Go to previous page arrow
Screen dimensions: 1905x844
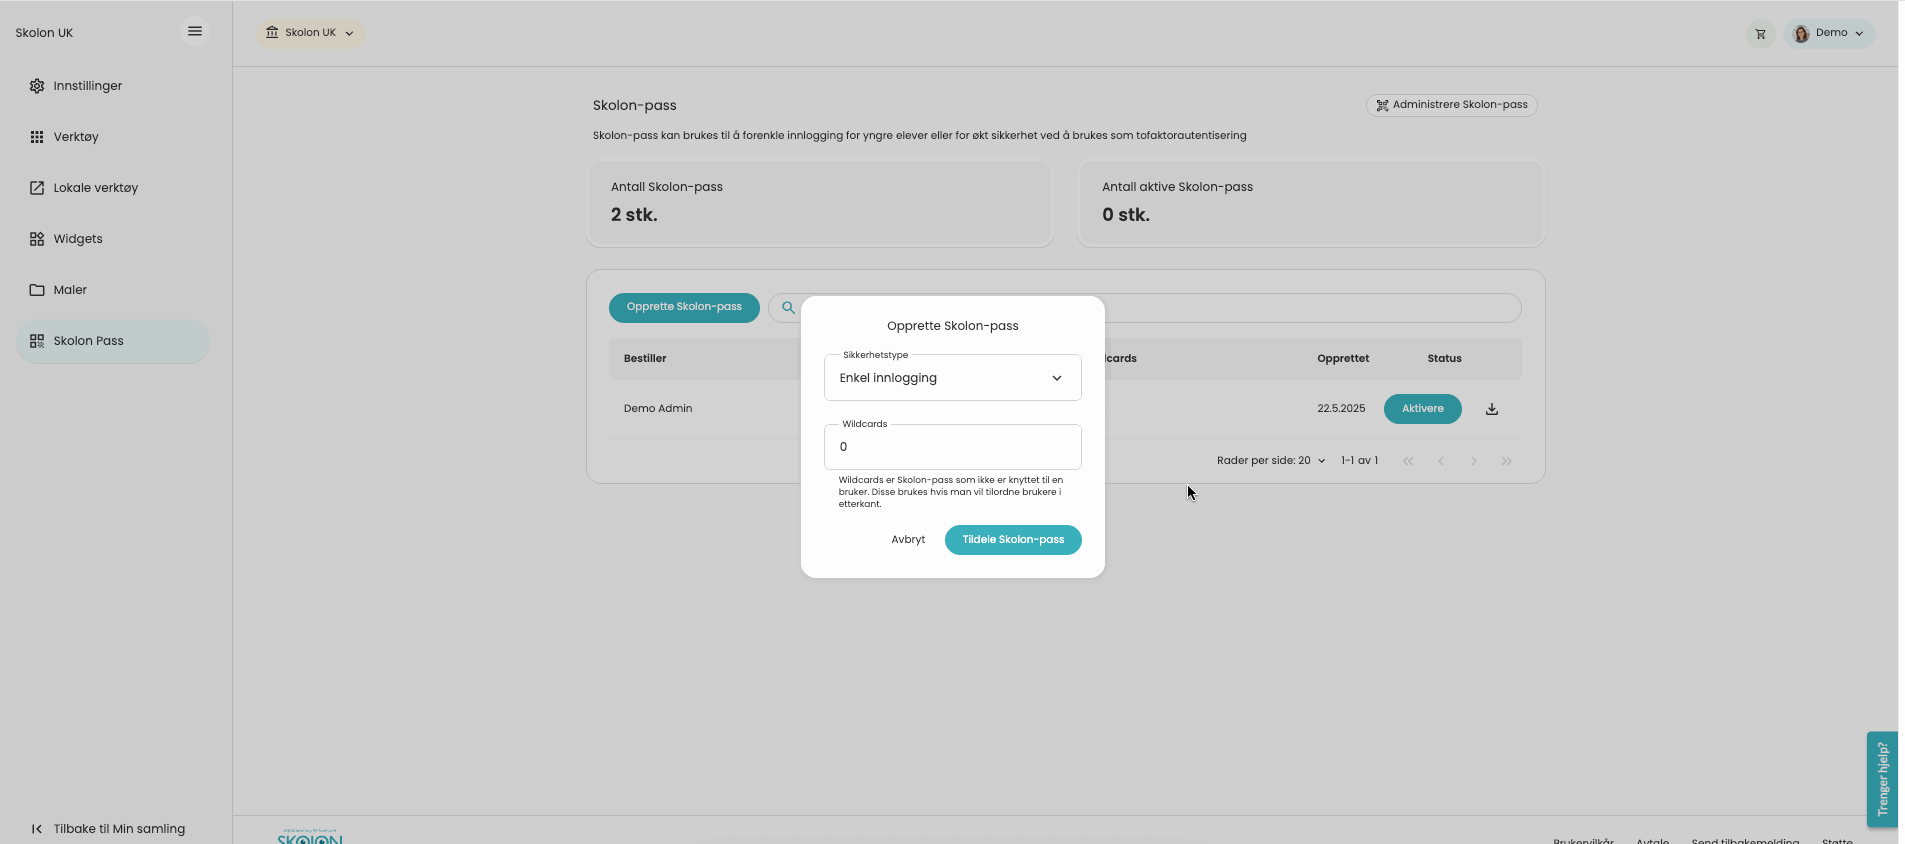pos(1440,461)
